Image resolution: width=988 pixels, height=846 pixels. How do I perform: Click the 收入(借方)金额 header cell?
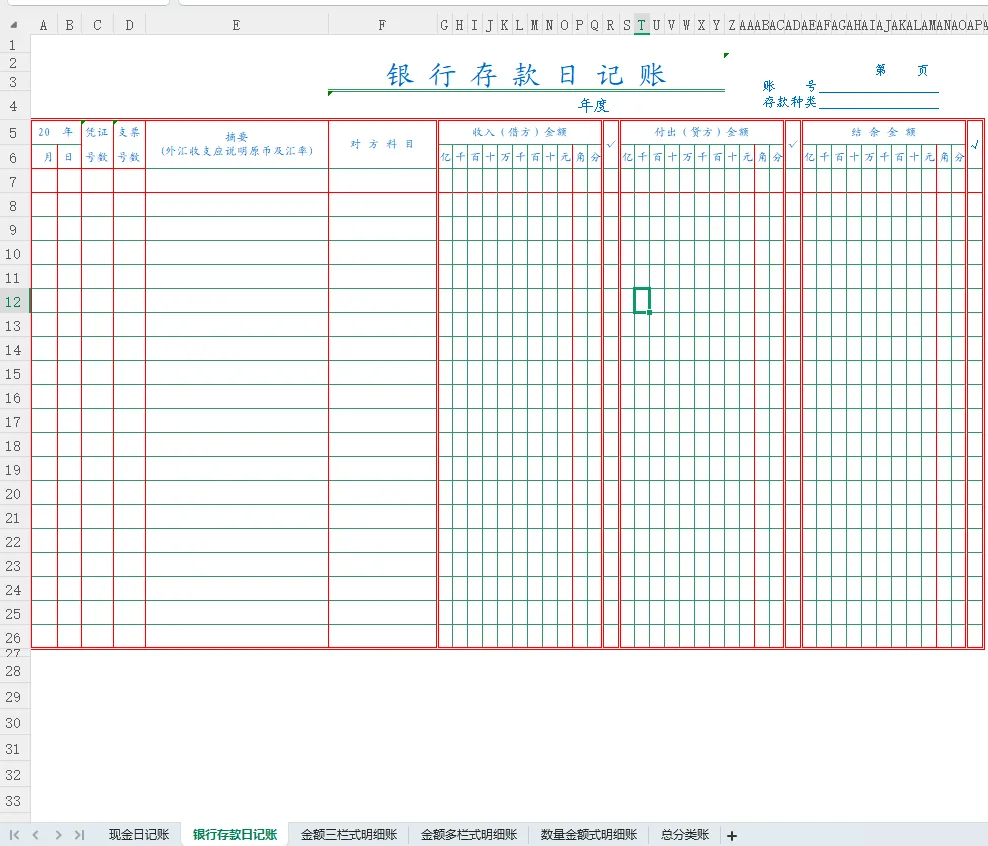tap(520, 132)
